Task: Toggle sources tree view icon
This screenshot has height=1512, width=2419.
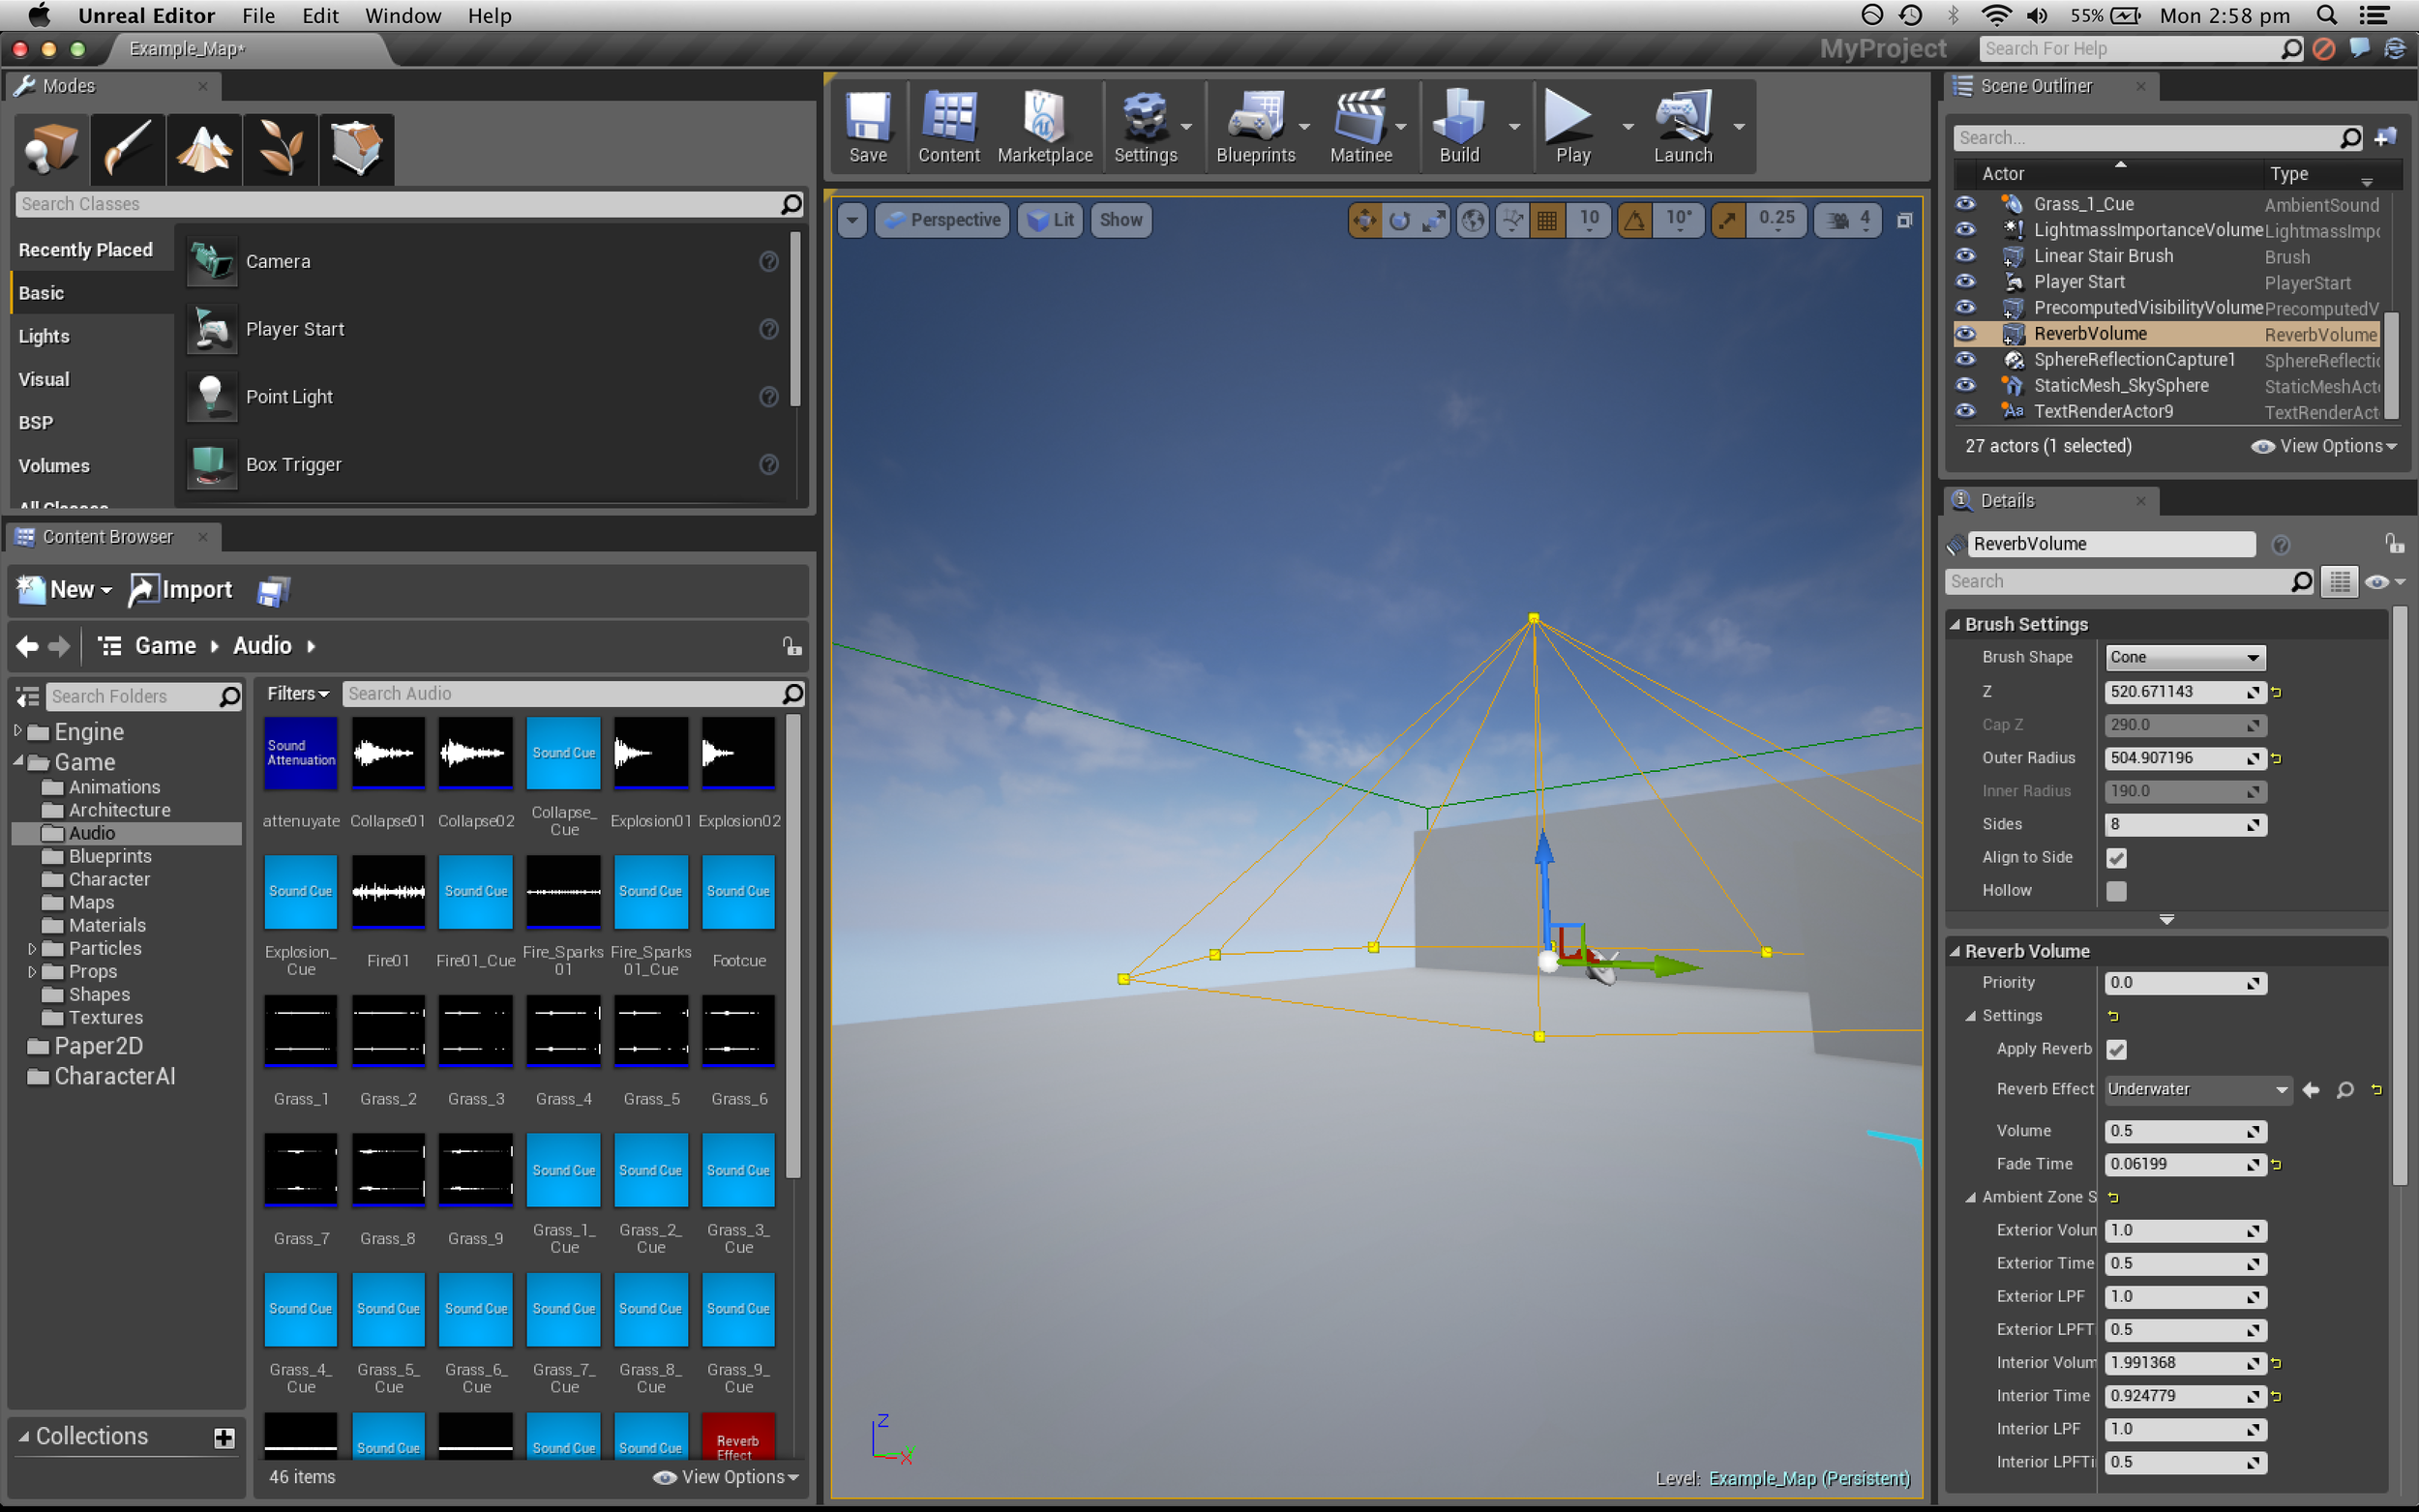Action: (x=28, y=696)
